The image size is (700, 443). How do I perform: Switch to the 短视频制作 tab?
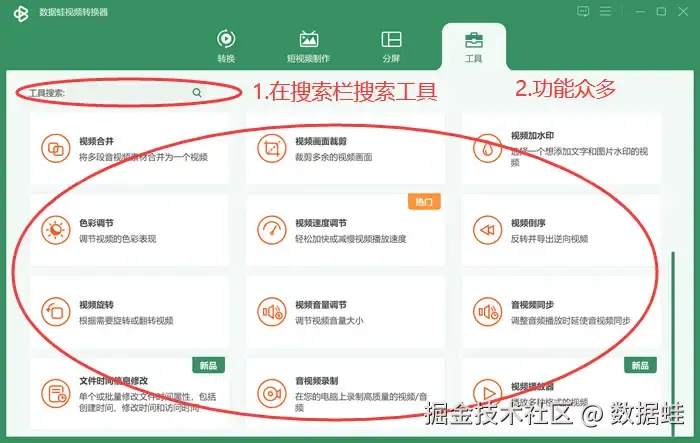click(x=308, y=46)
